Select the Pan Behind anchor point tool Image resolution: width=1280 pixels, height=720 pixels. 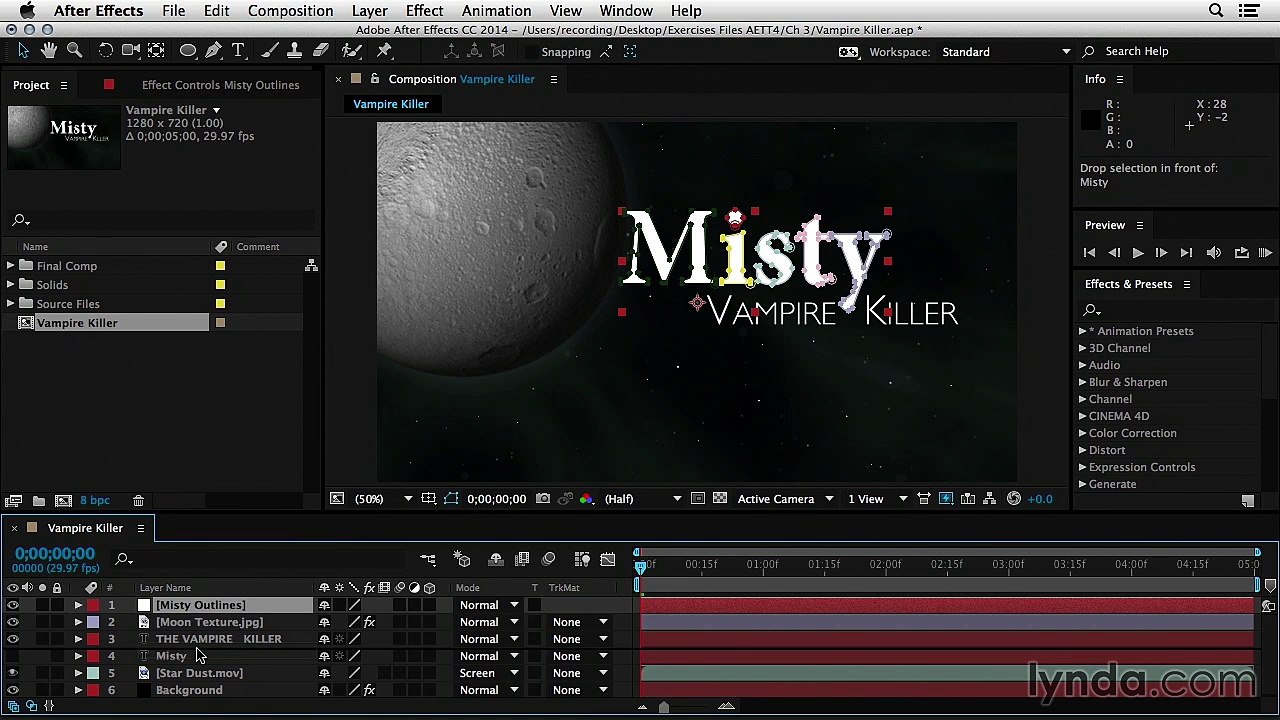tap(157, 51)
